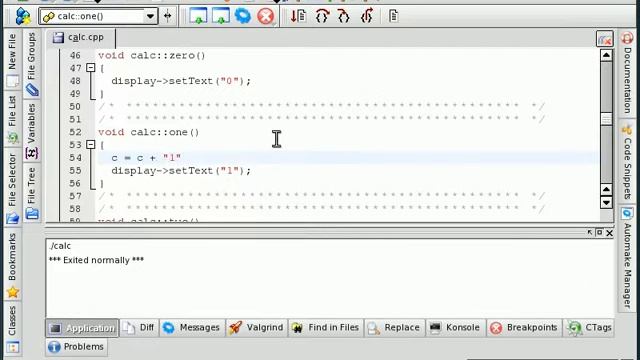This screenshot has height=360, width=640.
Task: Click the editor scrollbar bottom down arrow
Action: pos(607,202)
